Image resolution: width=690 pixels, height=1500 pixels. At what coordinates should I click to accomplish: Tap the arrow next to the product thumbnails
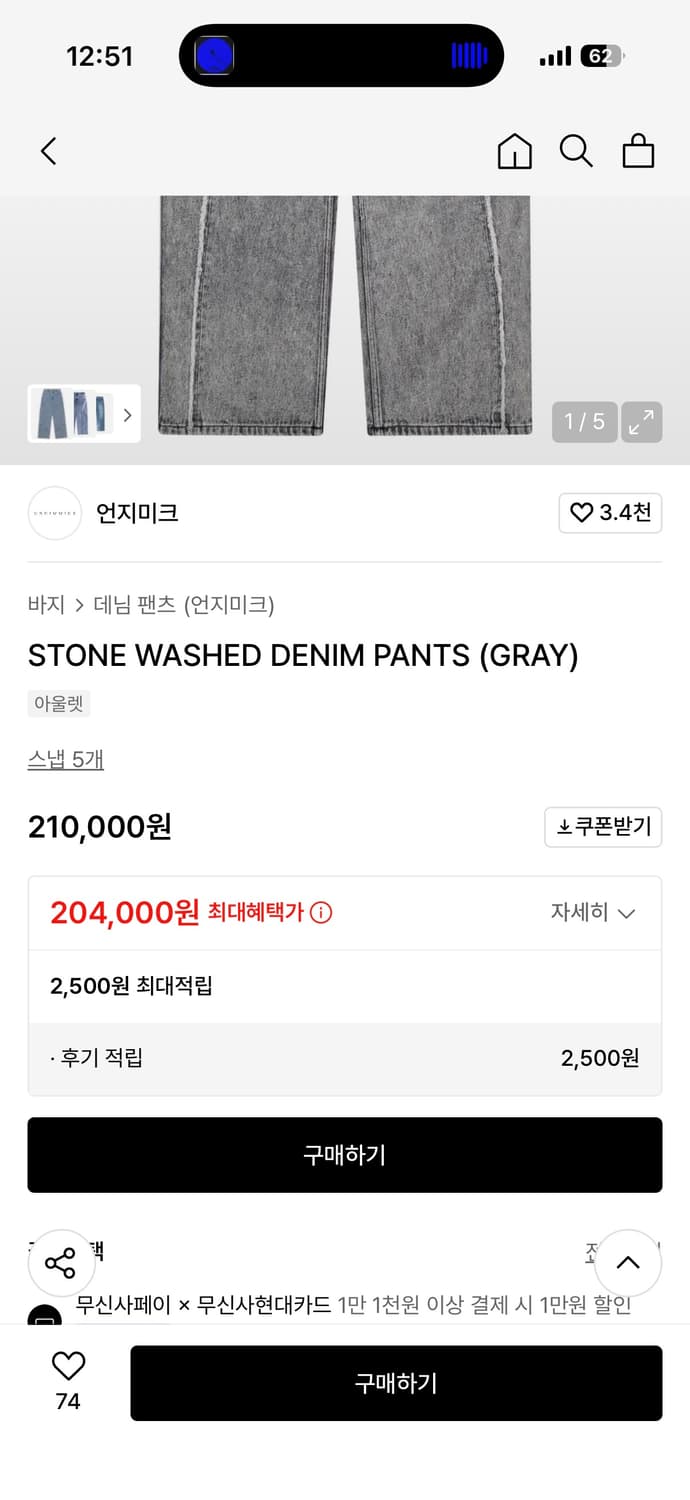coord(127,414)
